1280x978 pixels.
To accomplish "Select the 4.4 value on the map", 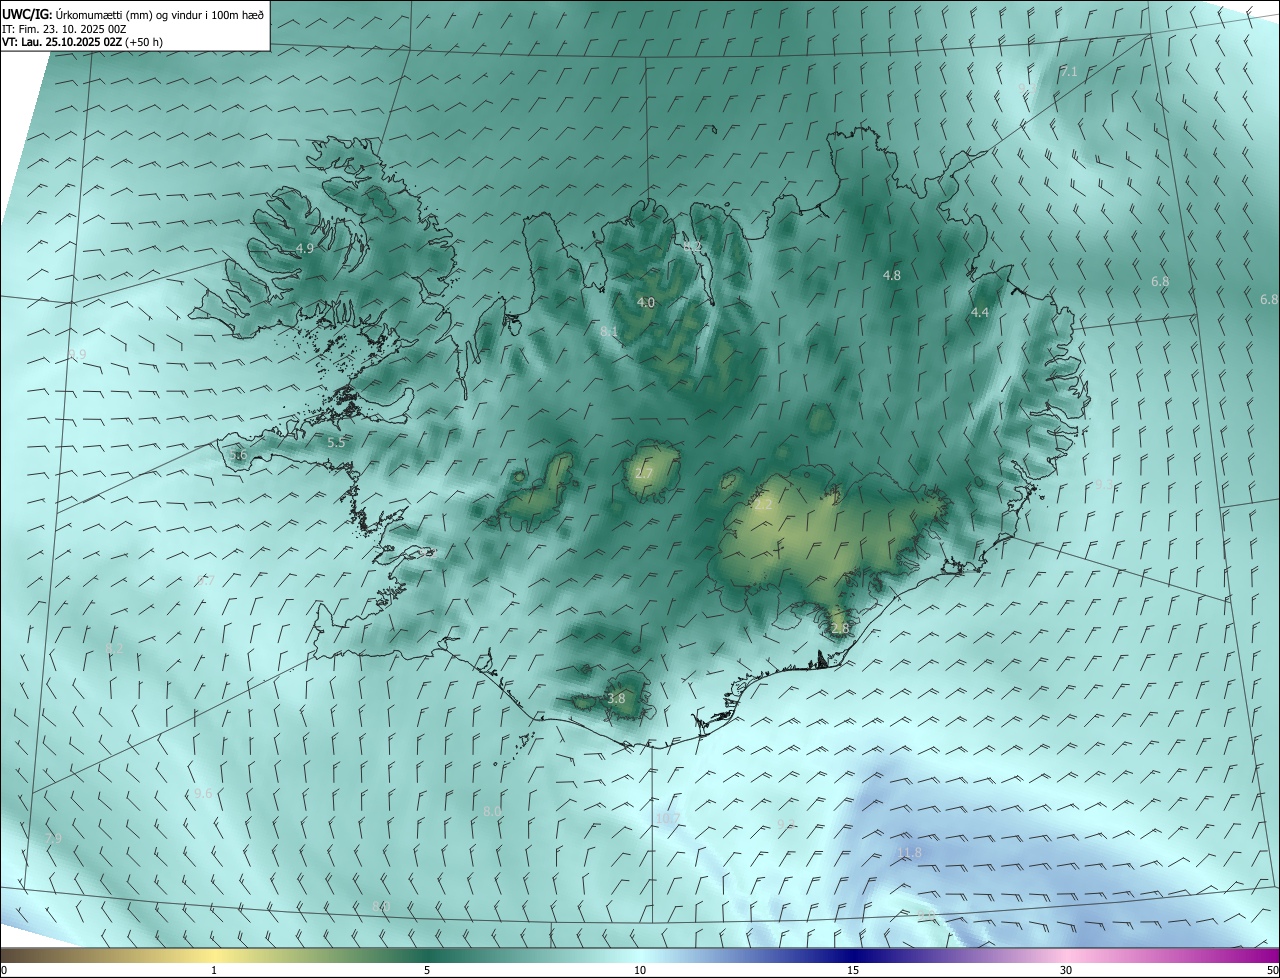I will [x=980, y=313].
